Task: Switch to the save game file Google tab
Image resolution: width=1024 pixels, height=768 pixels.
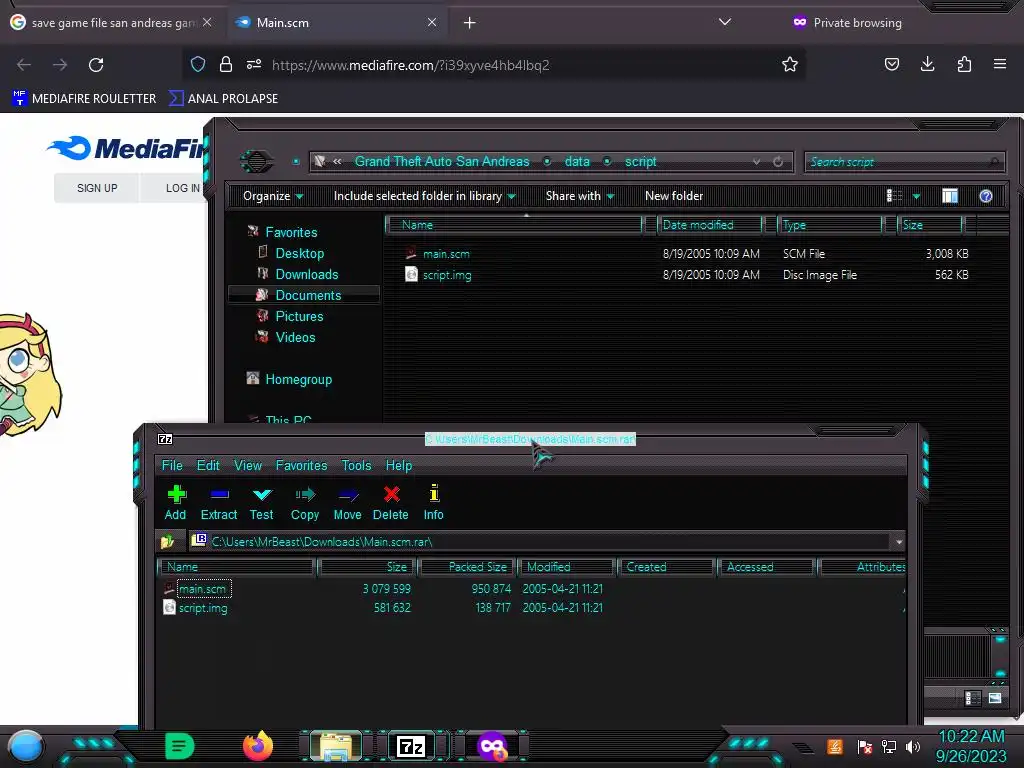Action: (x=111, y=23)
